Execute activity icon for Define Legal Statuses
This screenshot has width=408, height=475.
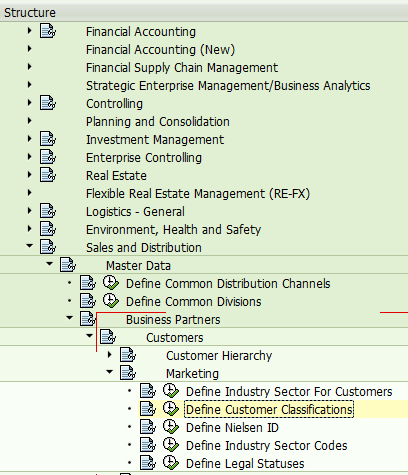coord(171,463)
